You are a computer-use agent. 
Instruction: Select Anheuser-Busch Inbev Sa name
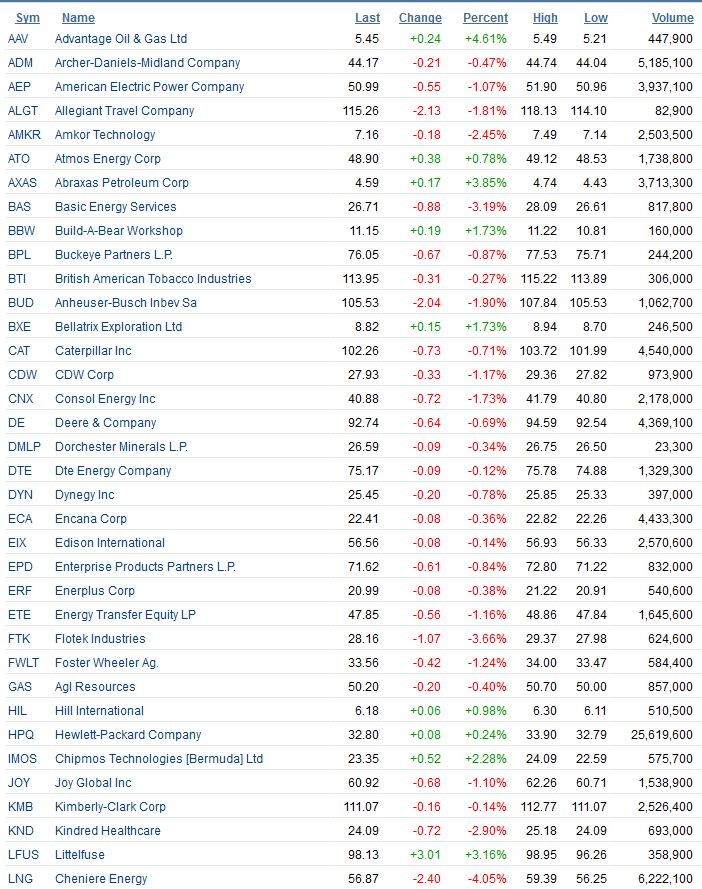pos(125,303)
